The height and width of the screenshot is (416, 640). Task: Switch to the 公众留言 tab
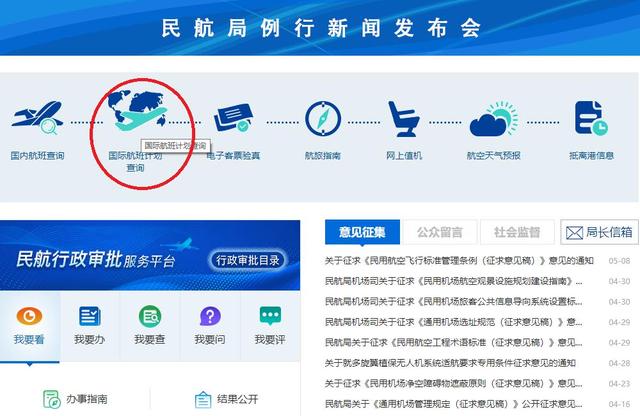pyautogui.click(x=440, y=232)
